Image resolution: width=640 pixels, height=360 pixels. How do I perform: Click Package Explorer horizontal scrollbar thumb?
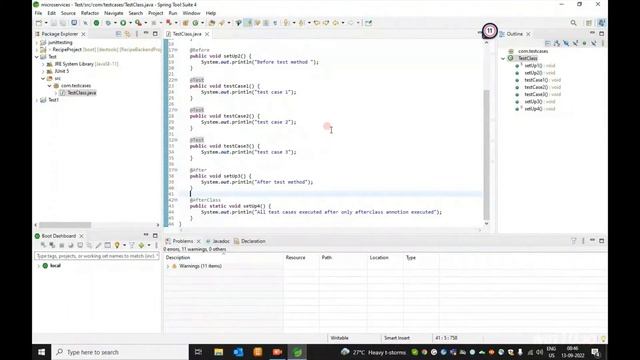(x=65, y=225)
